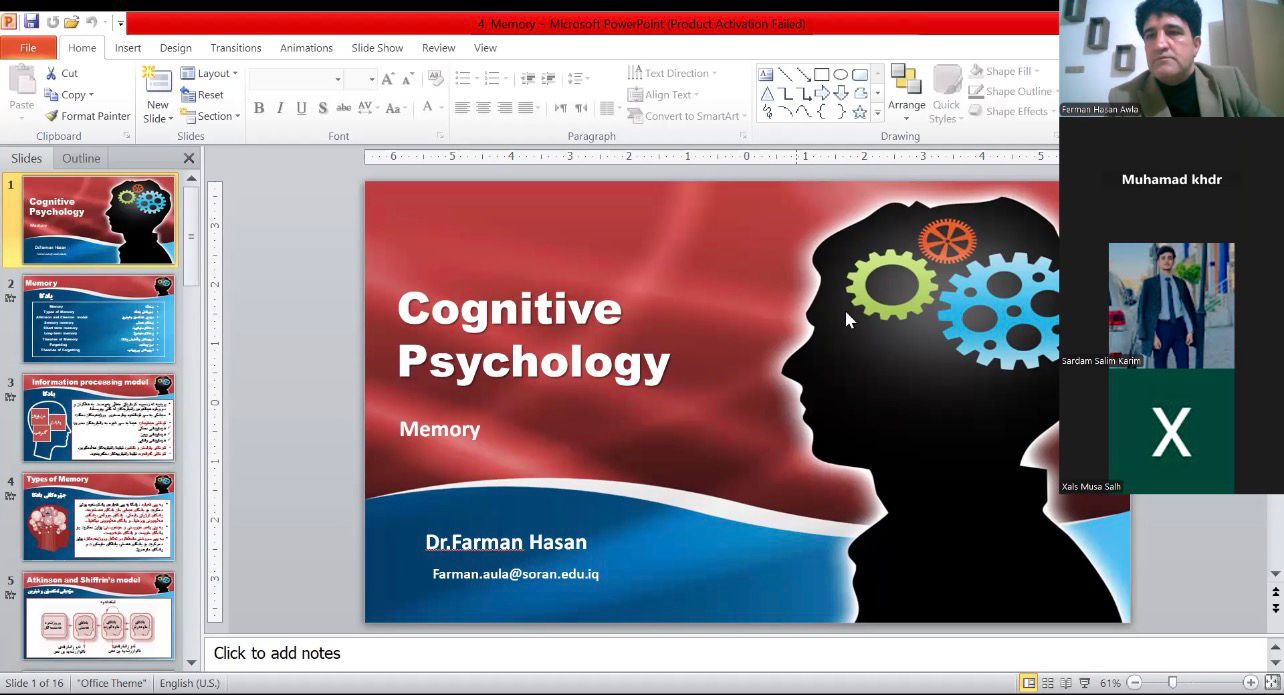Select the Format Painter tool

point(87,116)
